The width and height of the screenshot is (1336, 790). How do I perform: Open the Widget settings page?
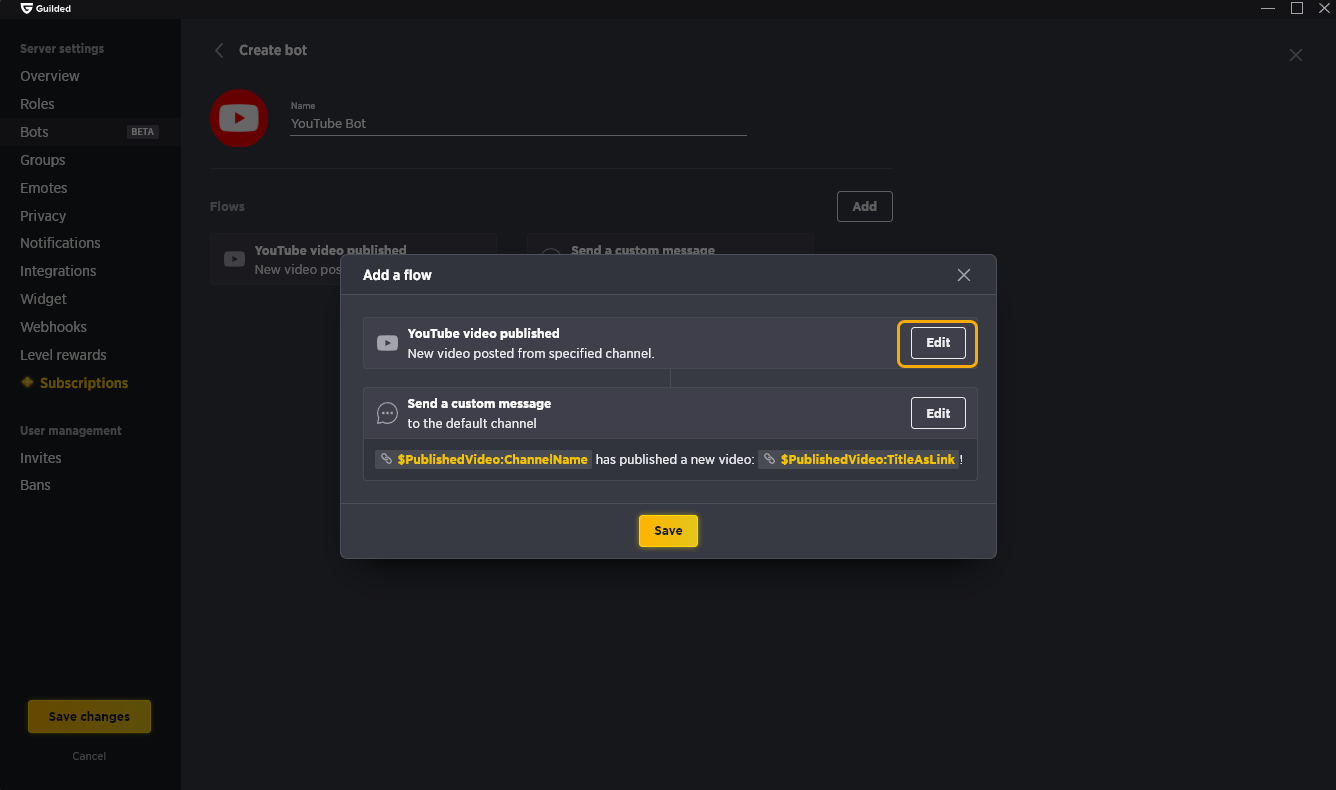[x=44, y=299]
